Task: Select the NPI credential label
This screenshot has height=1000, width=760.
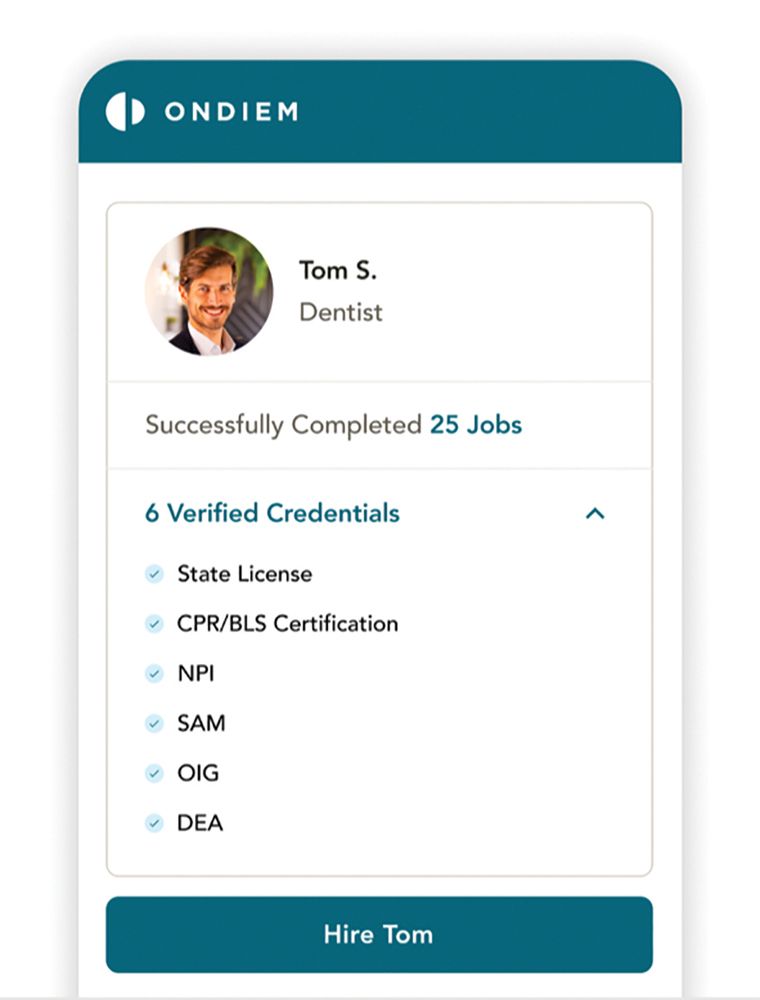Action: click(x=196, y=674)
